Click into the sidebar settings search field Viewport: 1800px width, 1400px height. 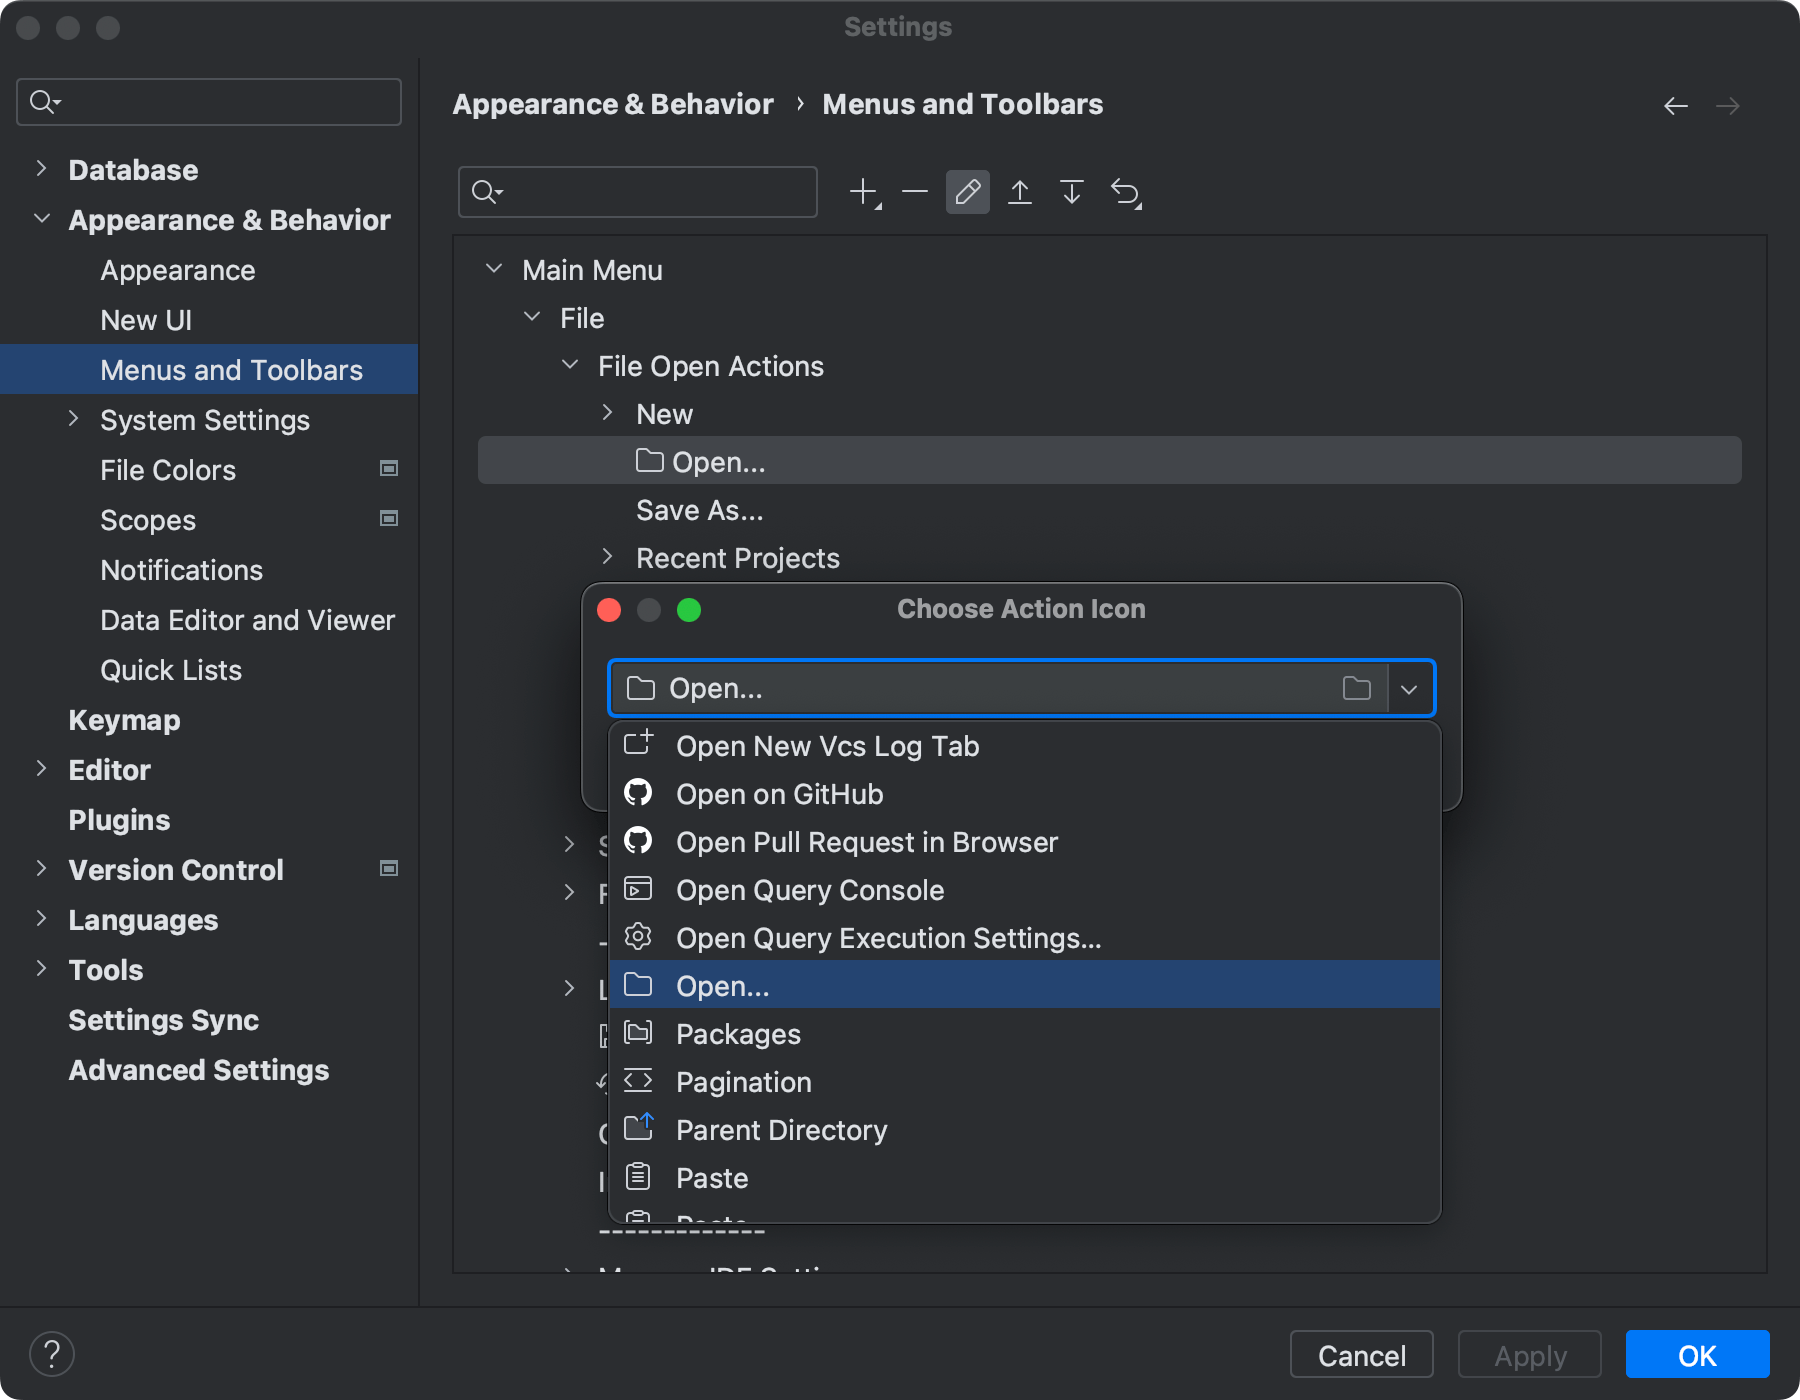pyautogui.click(x=209, y=102)
